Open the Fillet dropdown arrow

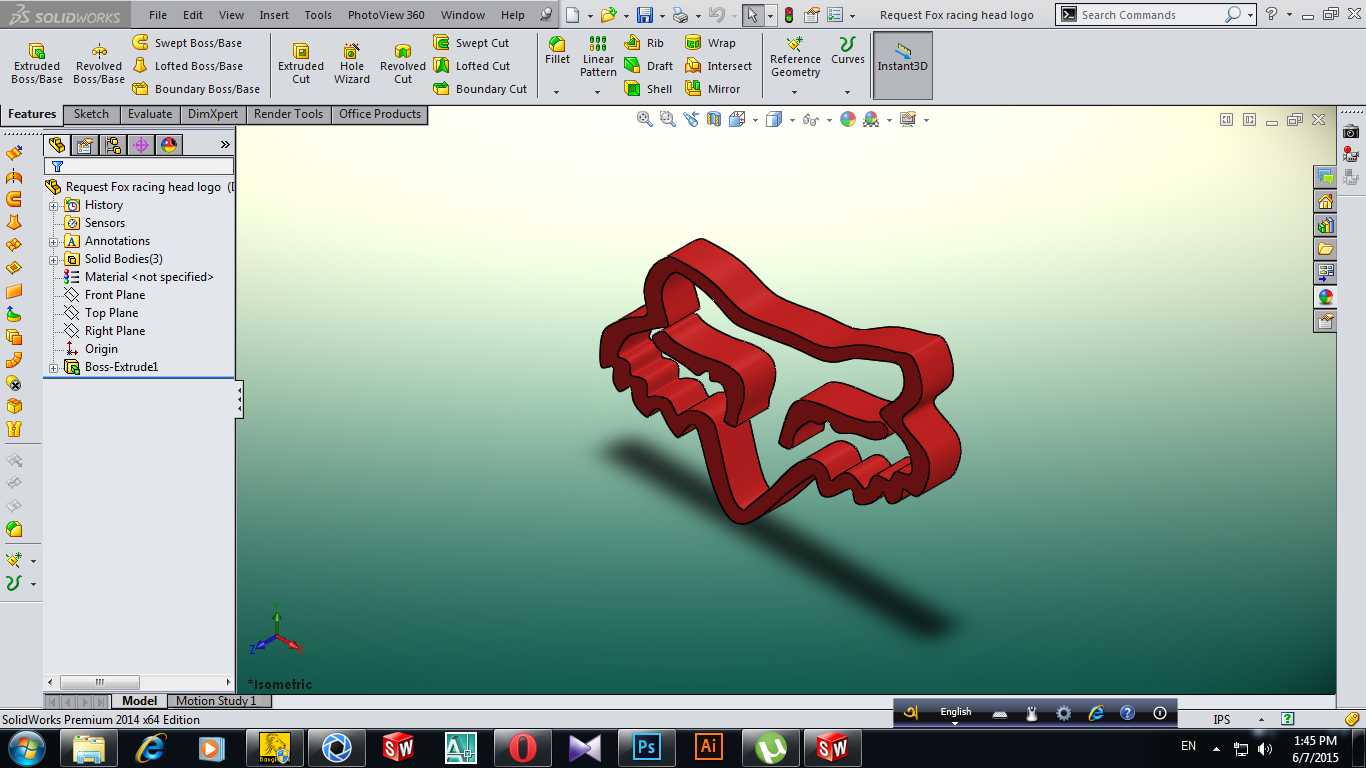coord(557,92)
